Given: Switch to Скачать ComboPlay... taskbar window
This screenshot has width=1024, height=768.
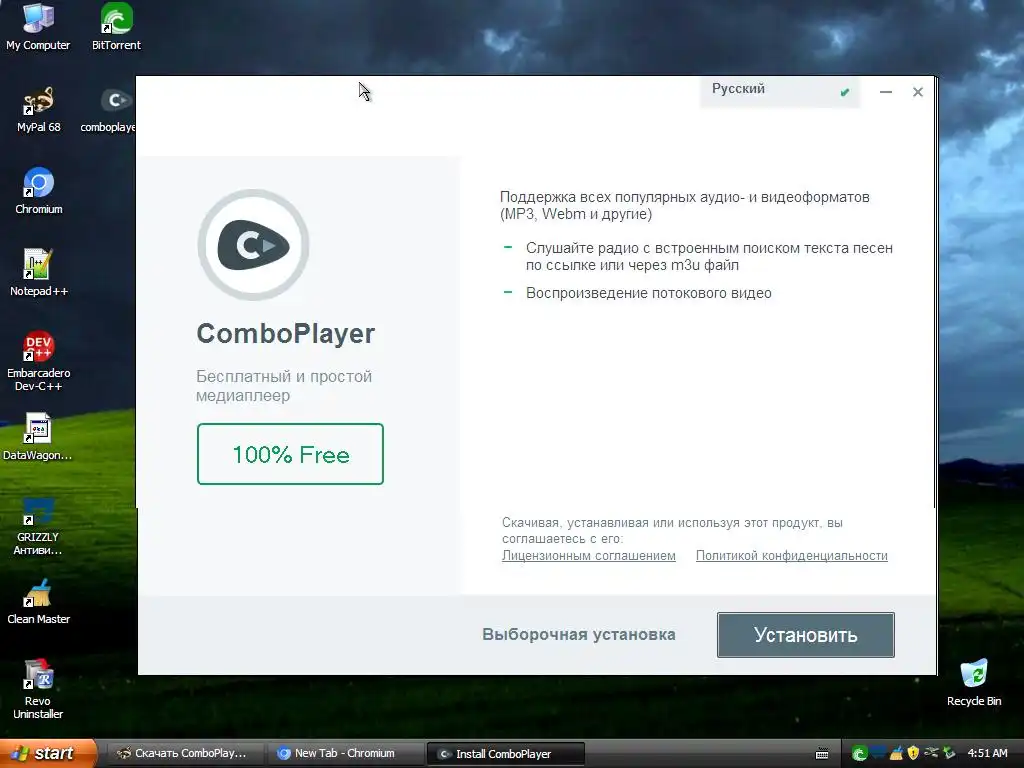Looking at the screenshot, I should tap(185, 754).
